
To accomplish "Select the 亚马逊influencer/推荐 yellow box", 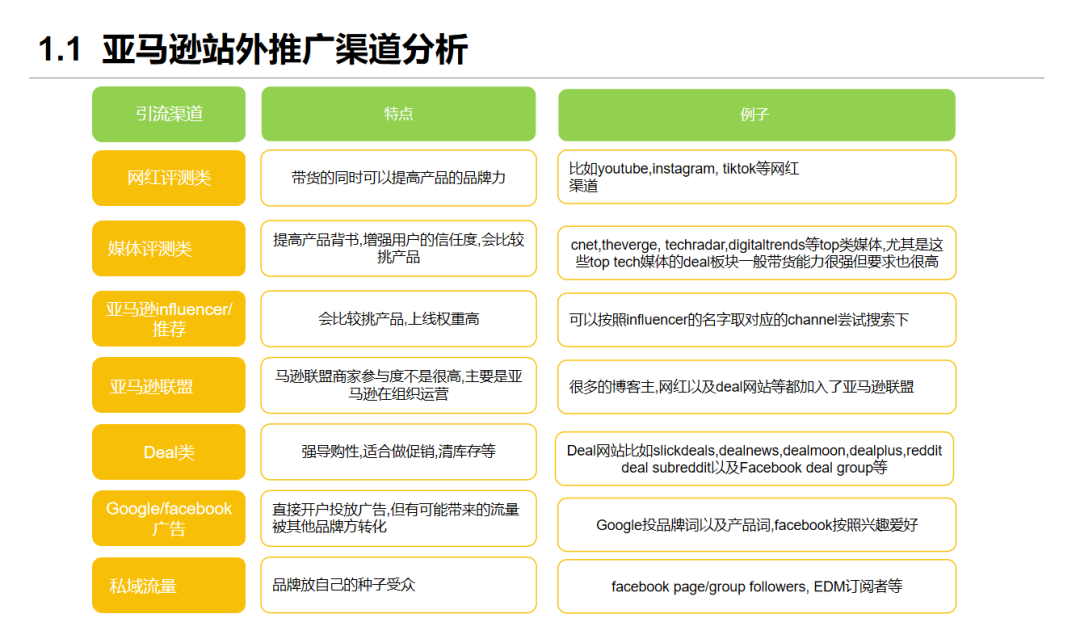I will coord(169,319).
